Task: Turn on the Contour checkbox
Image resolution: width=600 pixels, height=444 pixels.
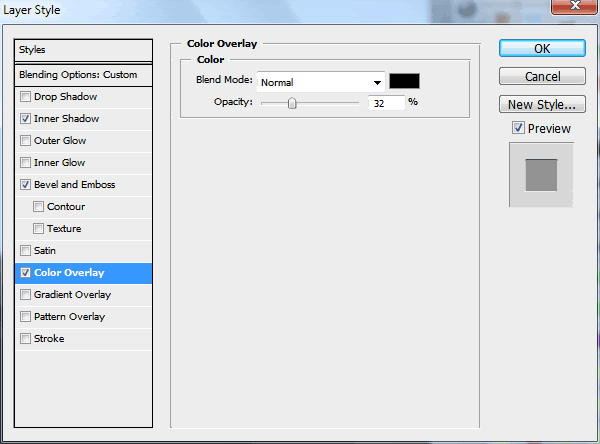Action: (x=38, y=207)
